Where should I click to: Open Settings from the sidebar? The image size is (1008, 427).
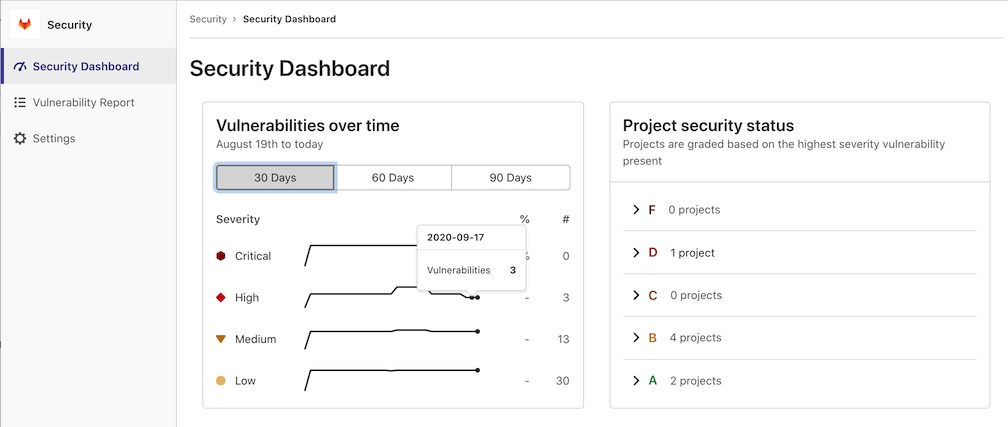click(54, 139)
